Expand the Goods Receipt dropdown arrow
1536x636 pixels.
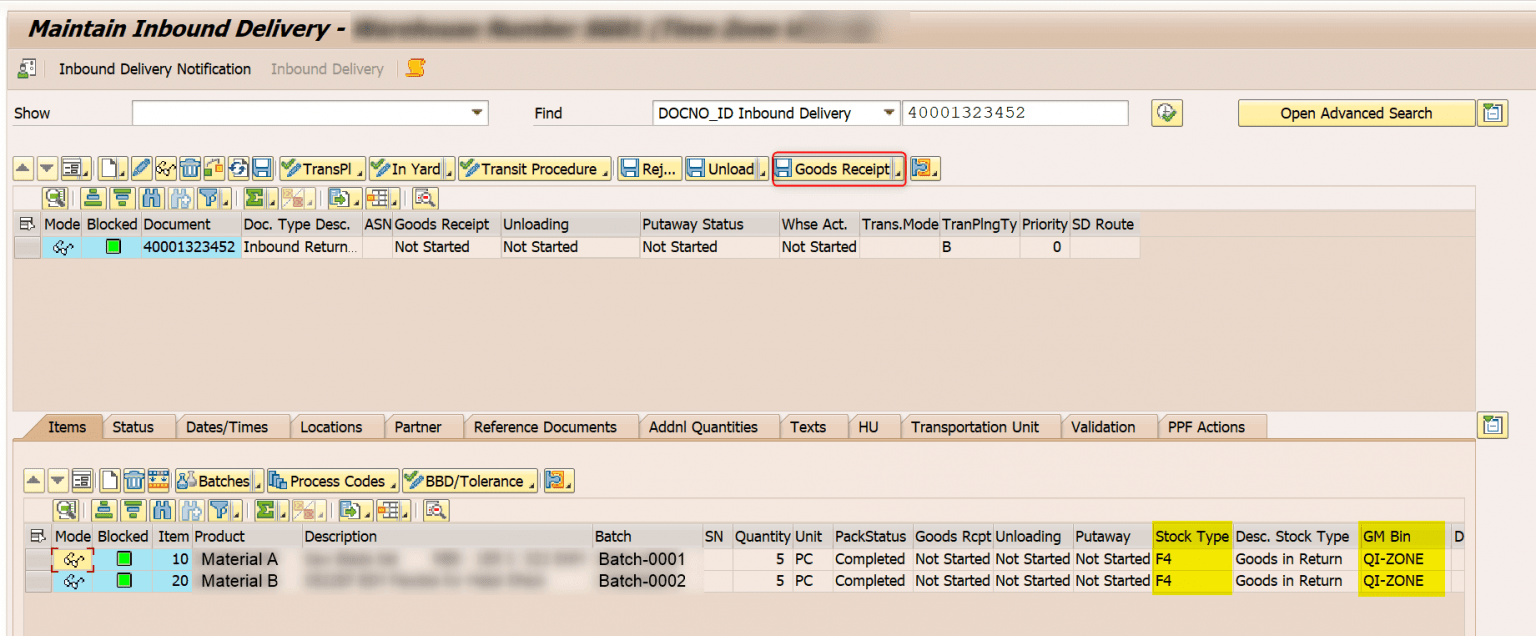pyautogui.click(x=897, y=168)
